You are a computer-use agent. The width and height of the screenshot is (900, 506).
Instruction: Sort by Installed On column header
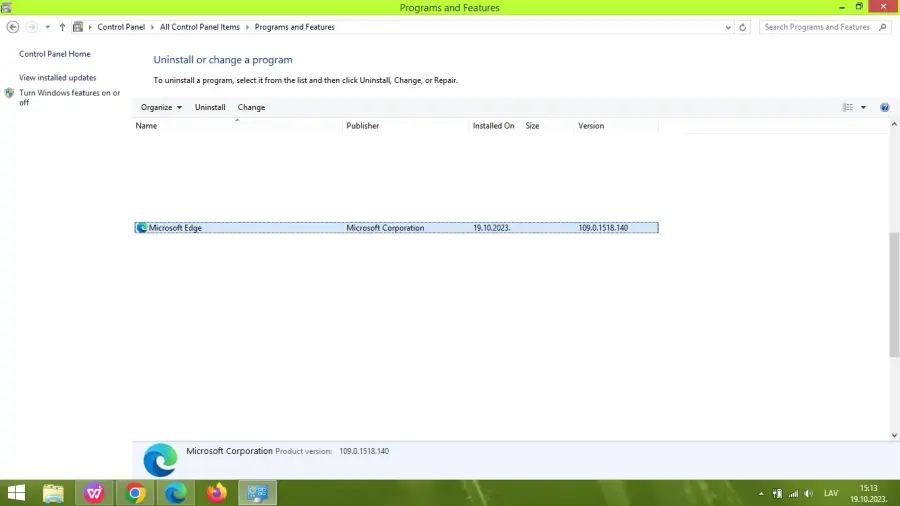click(494, 126)
